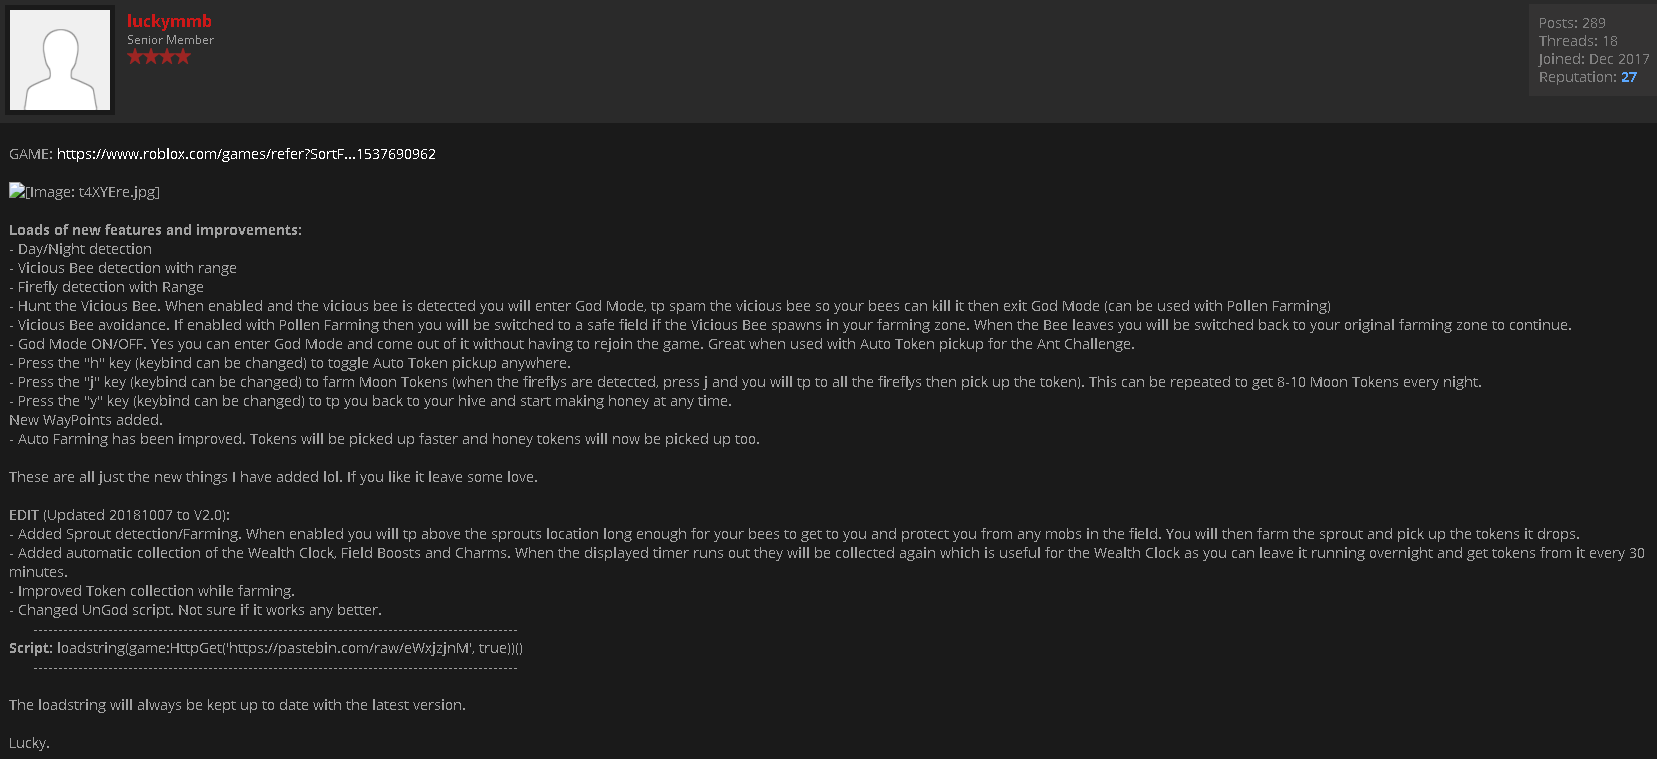Click 'Loads of new features and improvements' heading
Image resolution: width=1657 pixels, height=759 pixels.
155,230
